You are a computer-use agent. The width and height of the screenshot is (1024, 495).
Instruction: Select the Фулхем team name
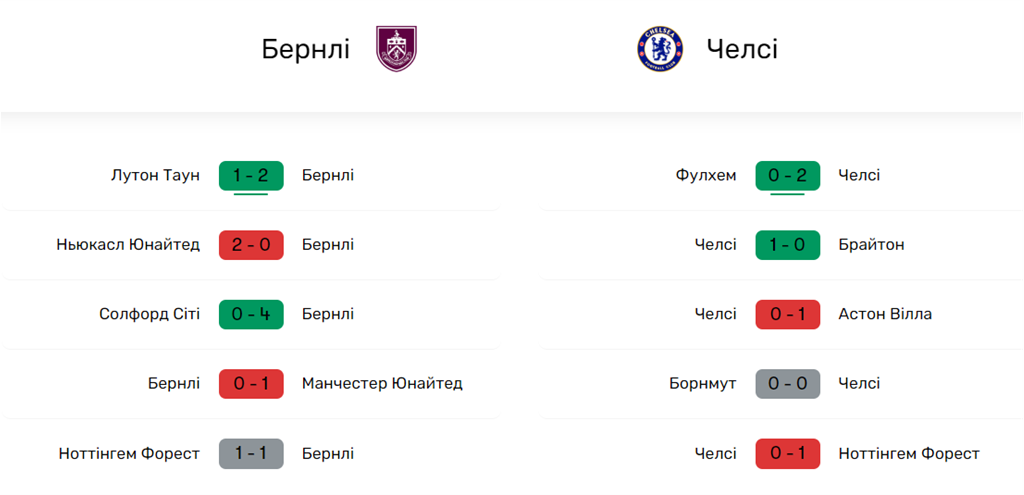click(706, 175)
